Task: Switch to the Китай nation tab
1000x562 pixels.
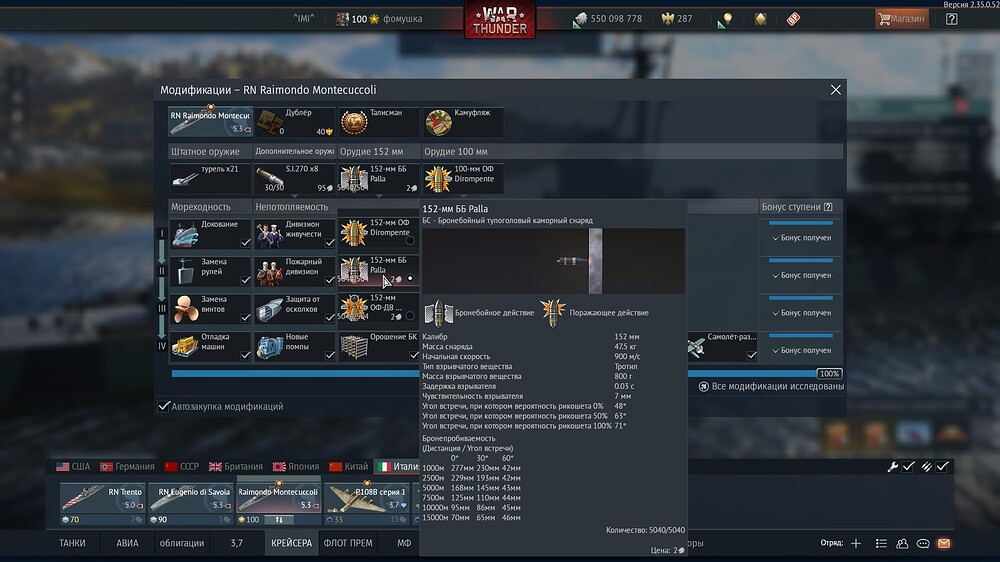Action: tap(348, 466)
